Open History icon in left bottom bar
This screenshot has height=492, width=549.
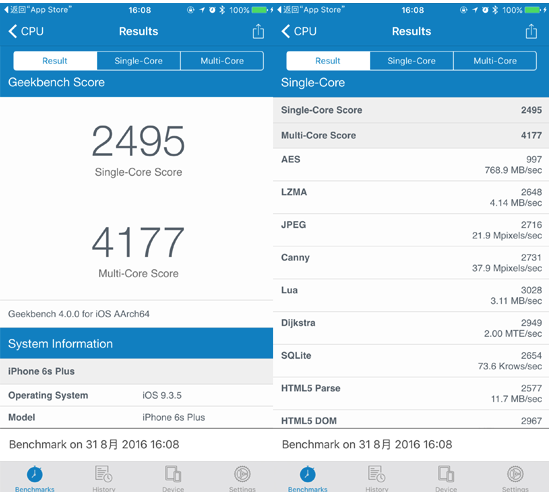click(x=104, y=474)
